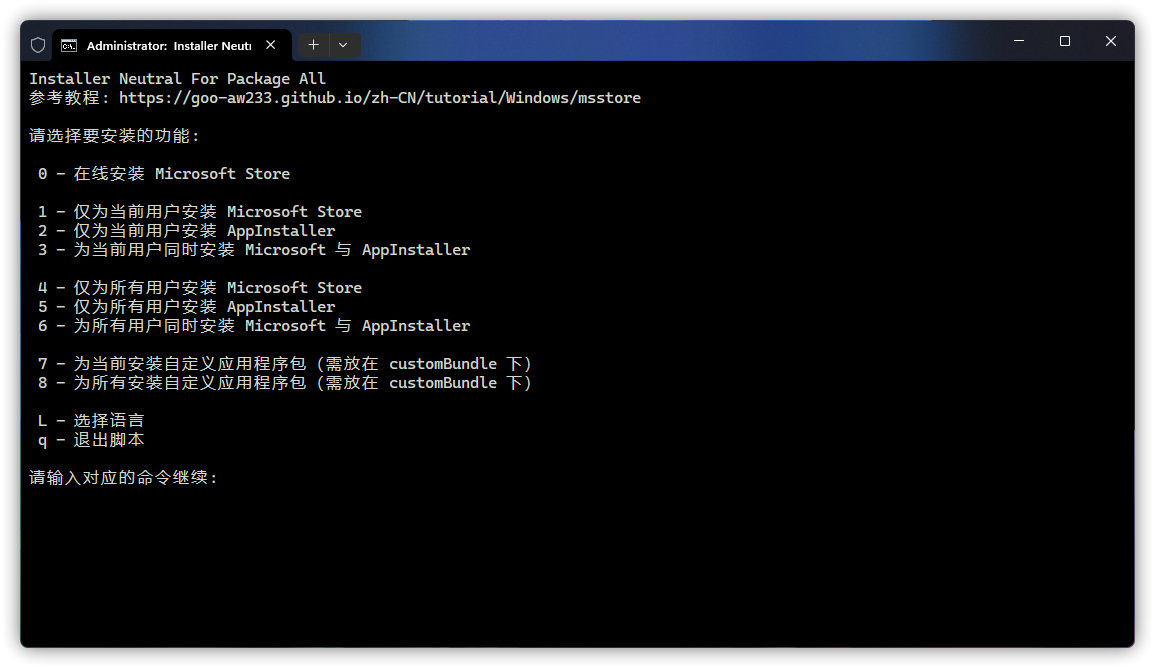
Task: Click option 1 仅为当前用户安装 Microsoft Store
Action: click(200, 212)
